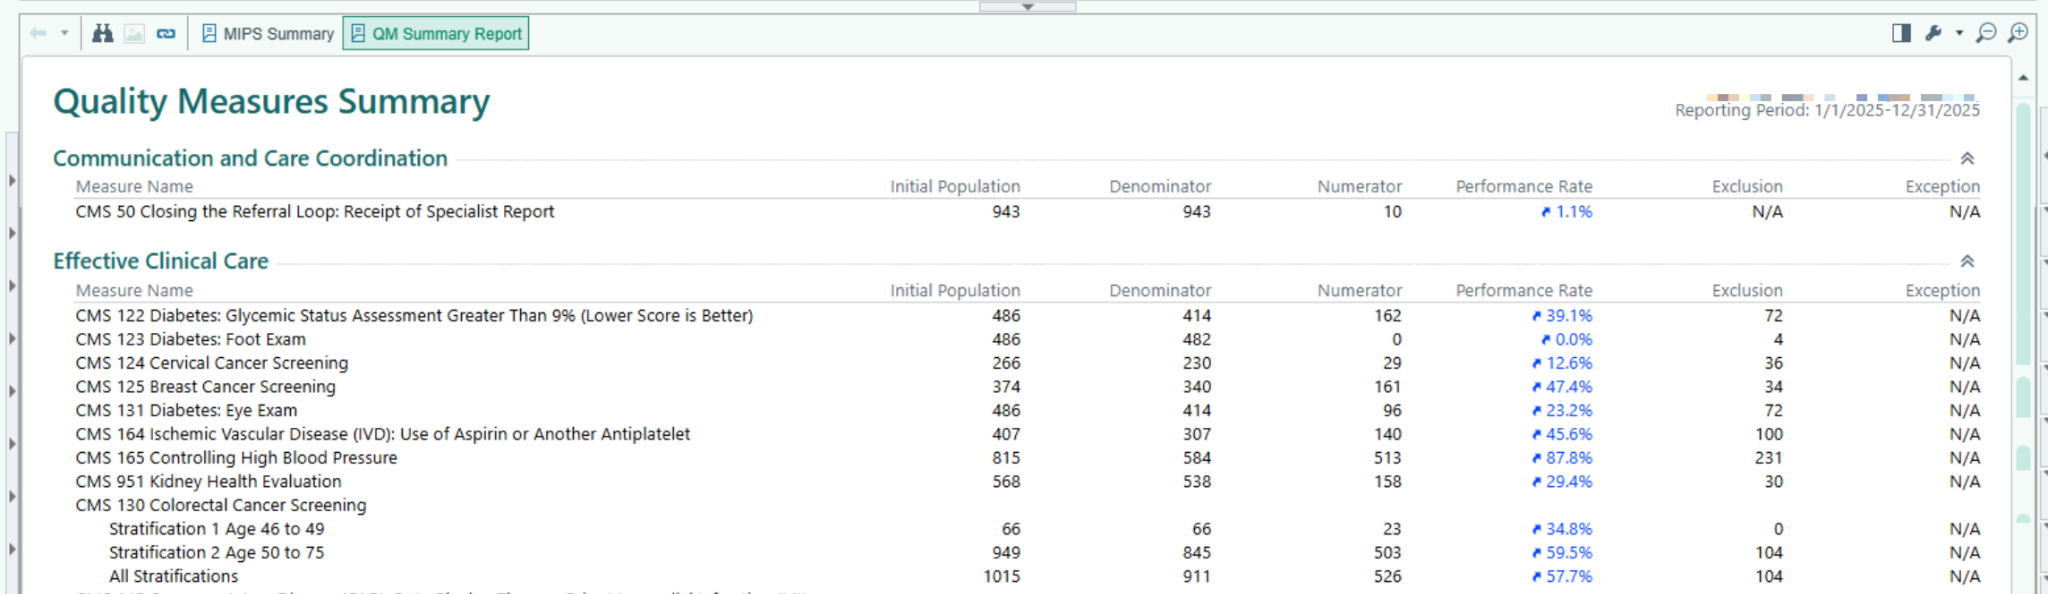Toggle the split panel layout icon

(x=1901, y=33)
